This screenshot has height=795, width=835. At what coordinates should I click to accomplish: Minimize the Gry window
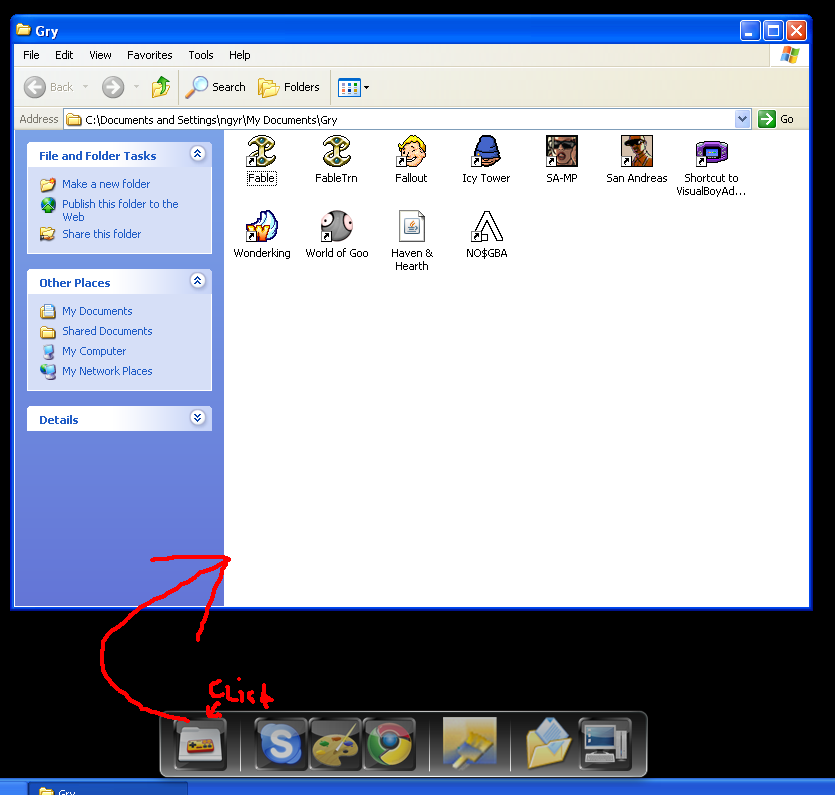[749, 31]
